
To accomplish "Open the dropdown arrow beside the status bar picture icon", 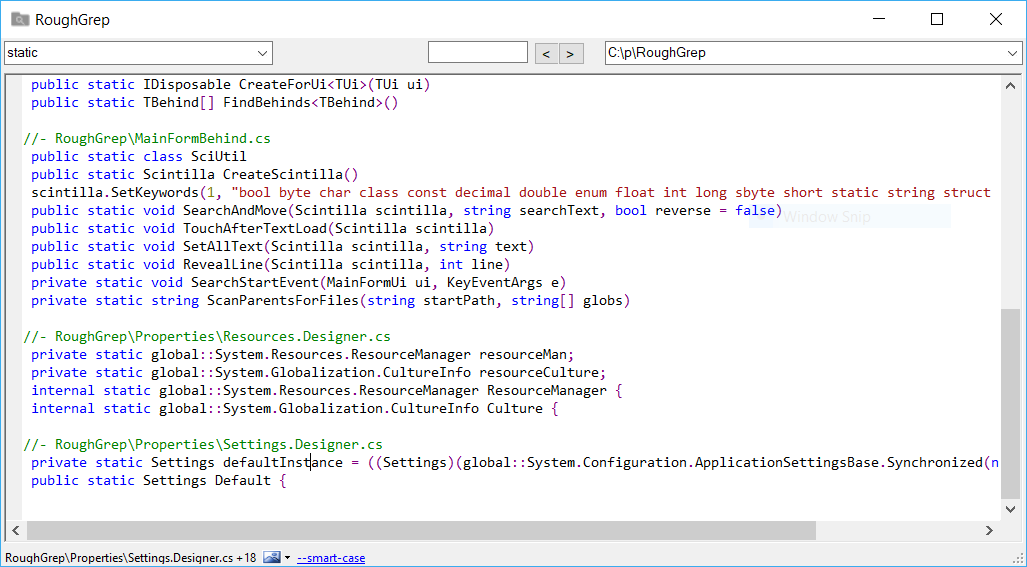I will pyautogui.click(x=288, y=558).
